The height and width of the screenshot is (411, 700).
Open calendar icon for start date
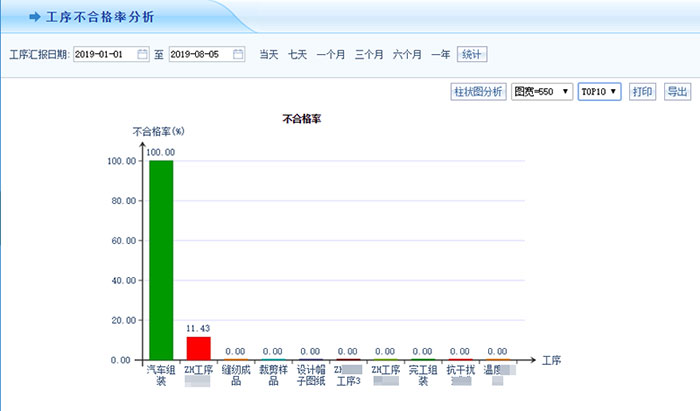point(142,54)
